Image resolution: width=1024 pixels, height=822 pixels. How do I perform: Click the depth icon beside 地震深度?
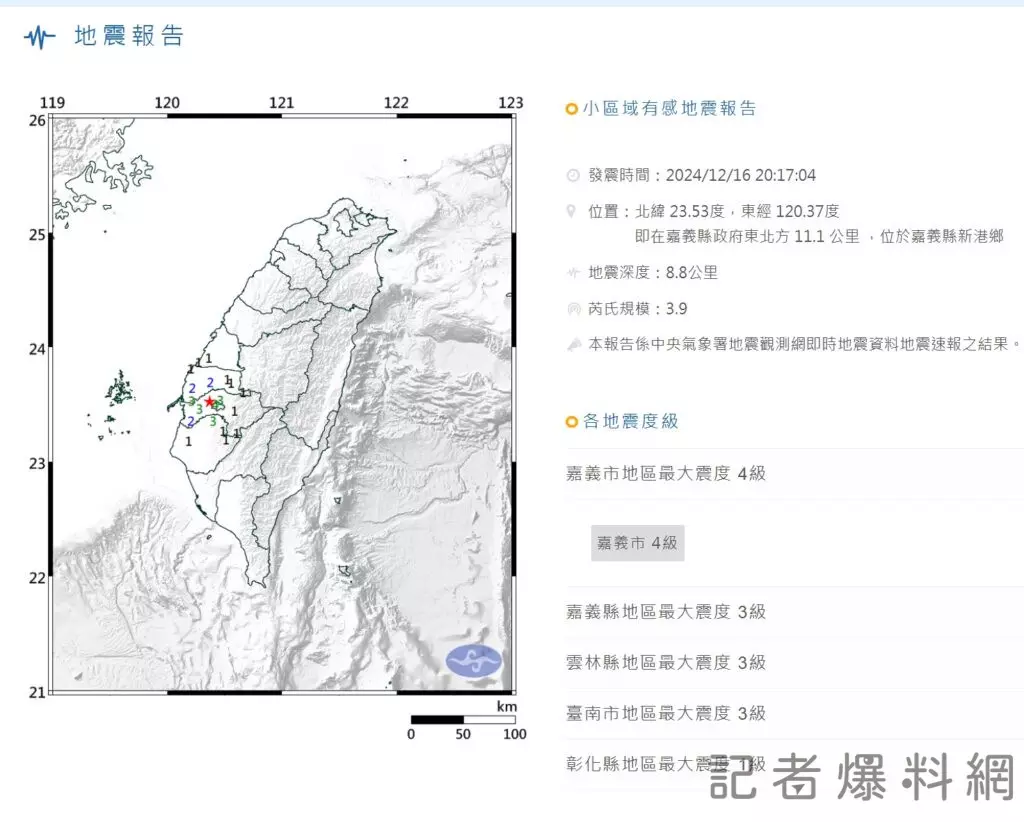point(573,272)
